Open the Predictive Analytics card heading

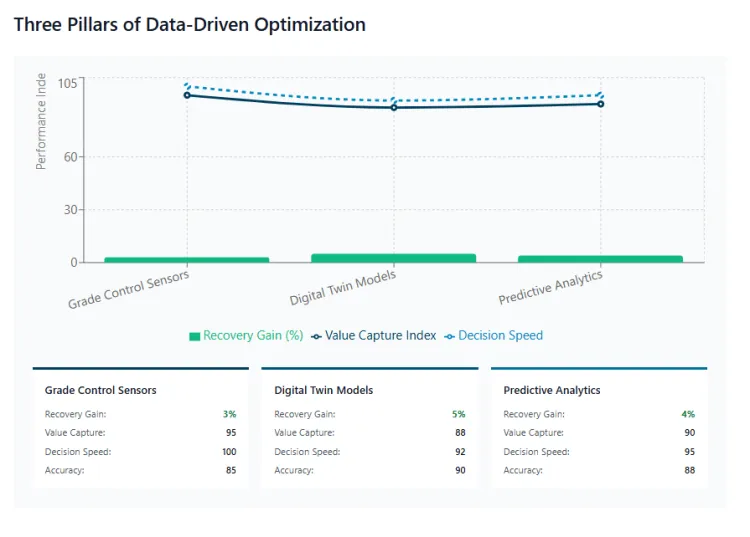click(552, 390)
